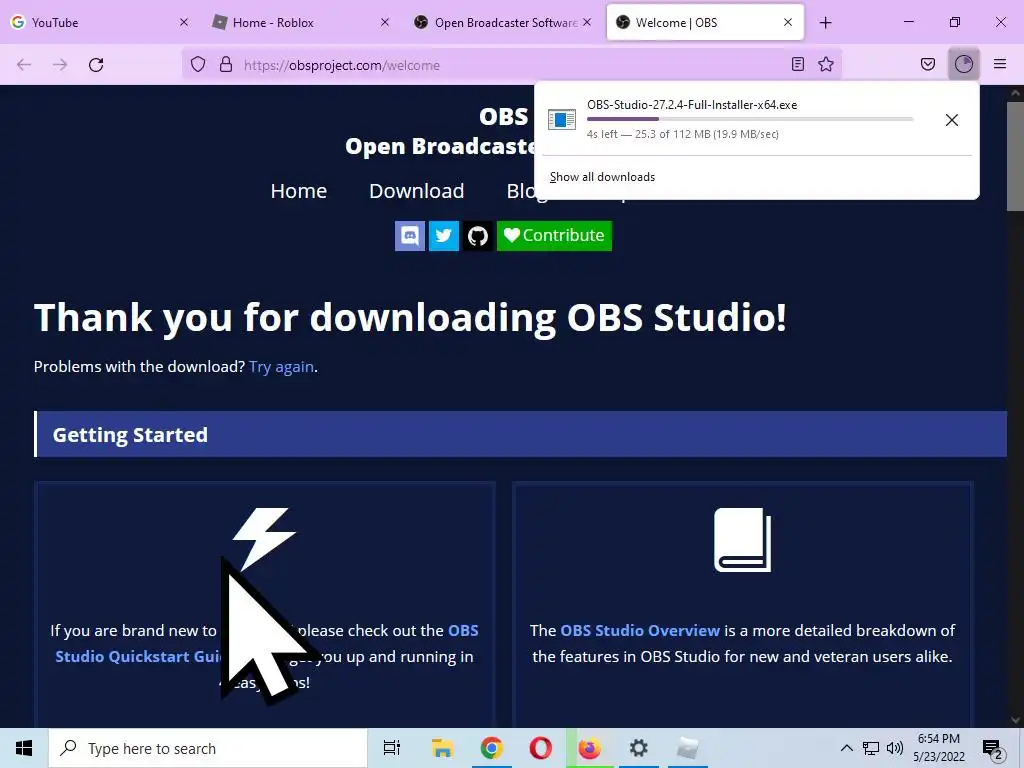Show hidden system tray icons
Viewport: 1024px width, 768px height.
click(846, 748)
